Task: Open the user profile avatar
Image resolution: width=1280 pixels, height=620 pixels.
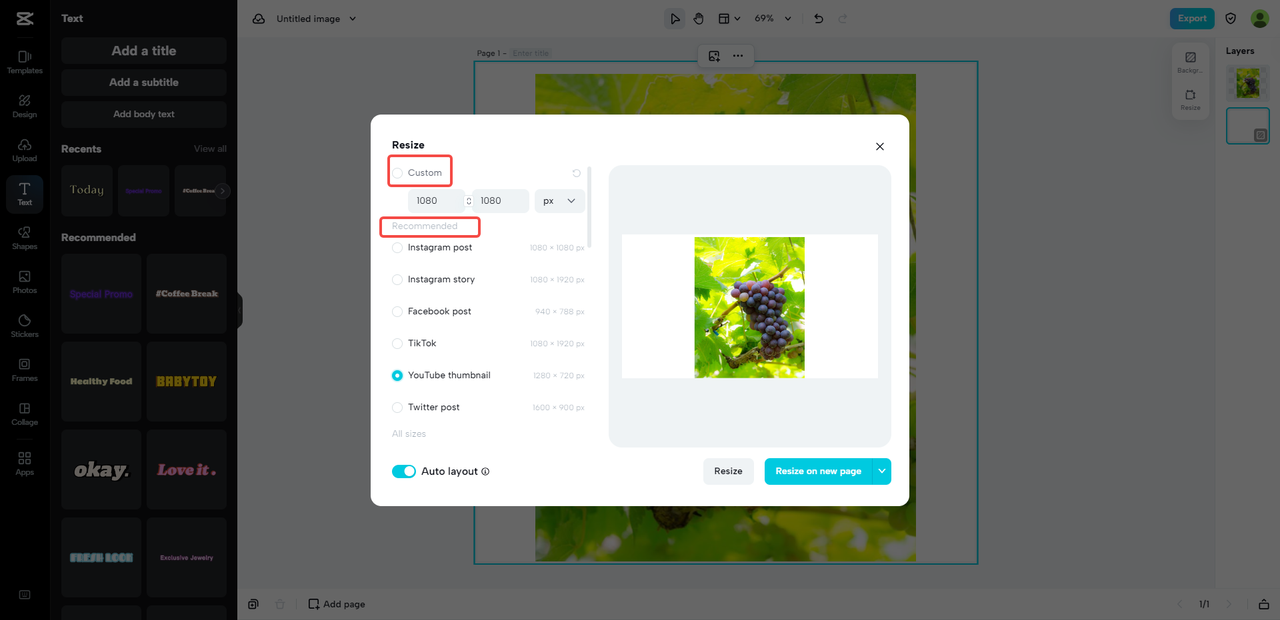Action: click(x=1259, y=18)
